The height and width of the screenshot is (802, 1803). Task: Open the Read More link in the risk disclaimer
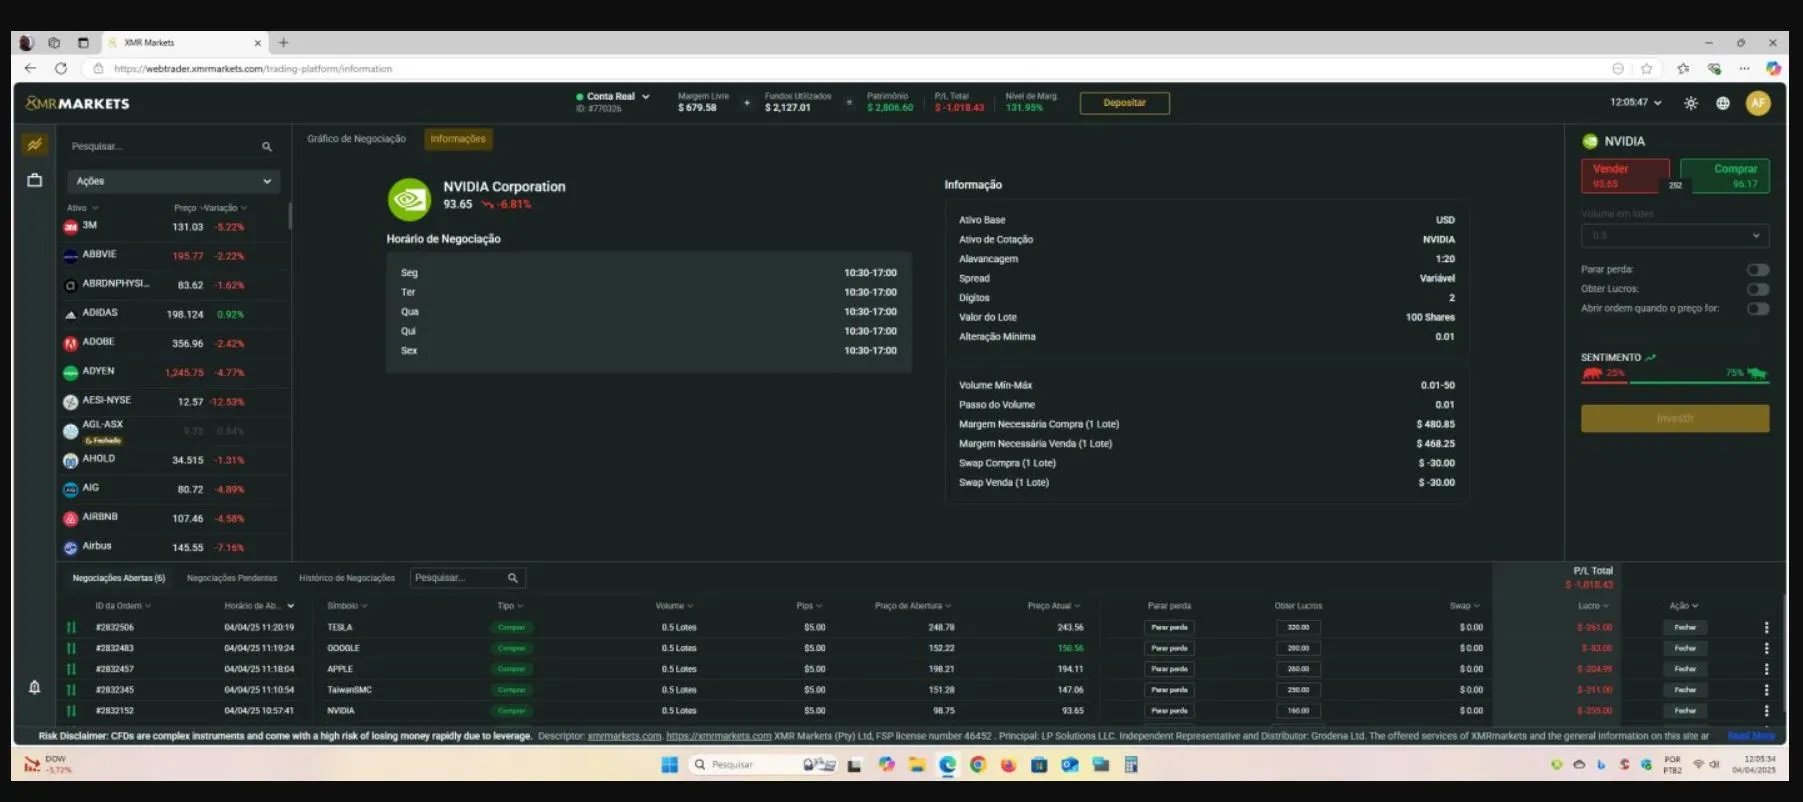click(1751, 736)
